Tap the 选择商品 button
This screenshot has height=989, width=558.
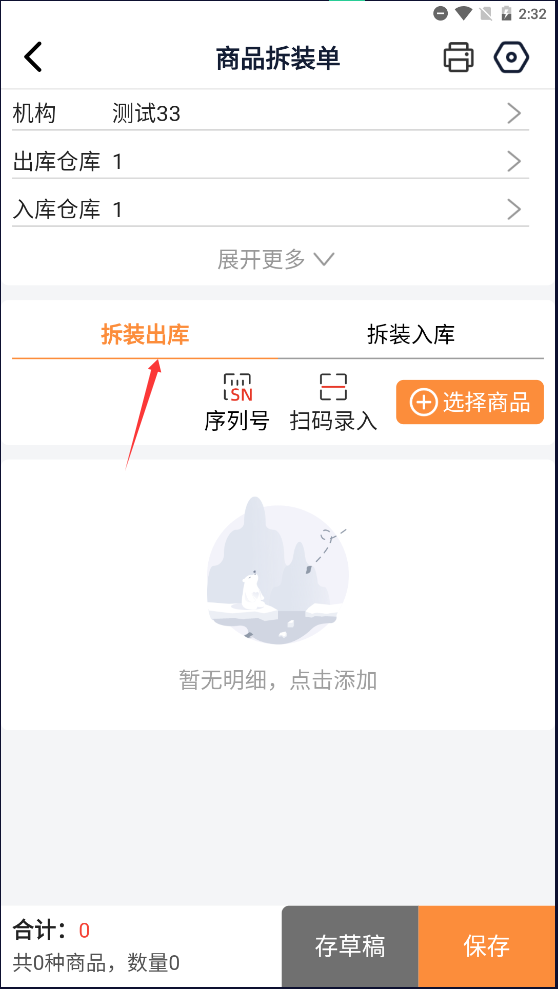(x=470, y=402)
